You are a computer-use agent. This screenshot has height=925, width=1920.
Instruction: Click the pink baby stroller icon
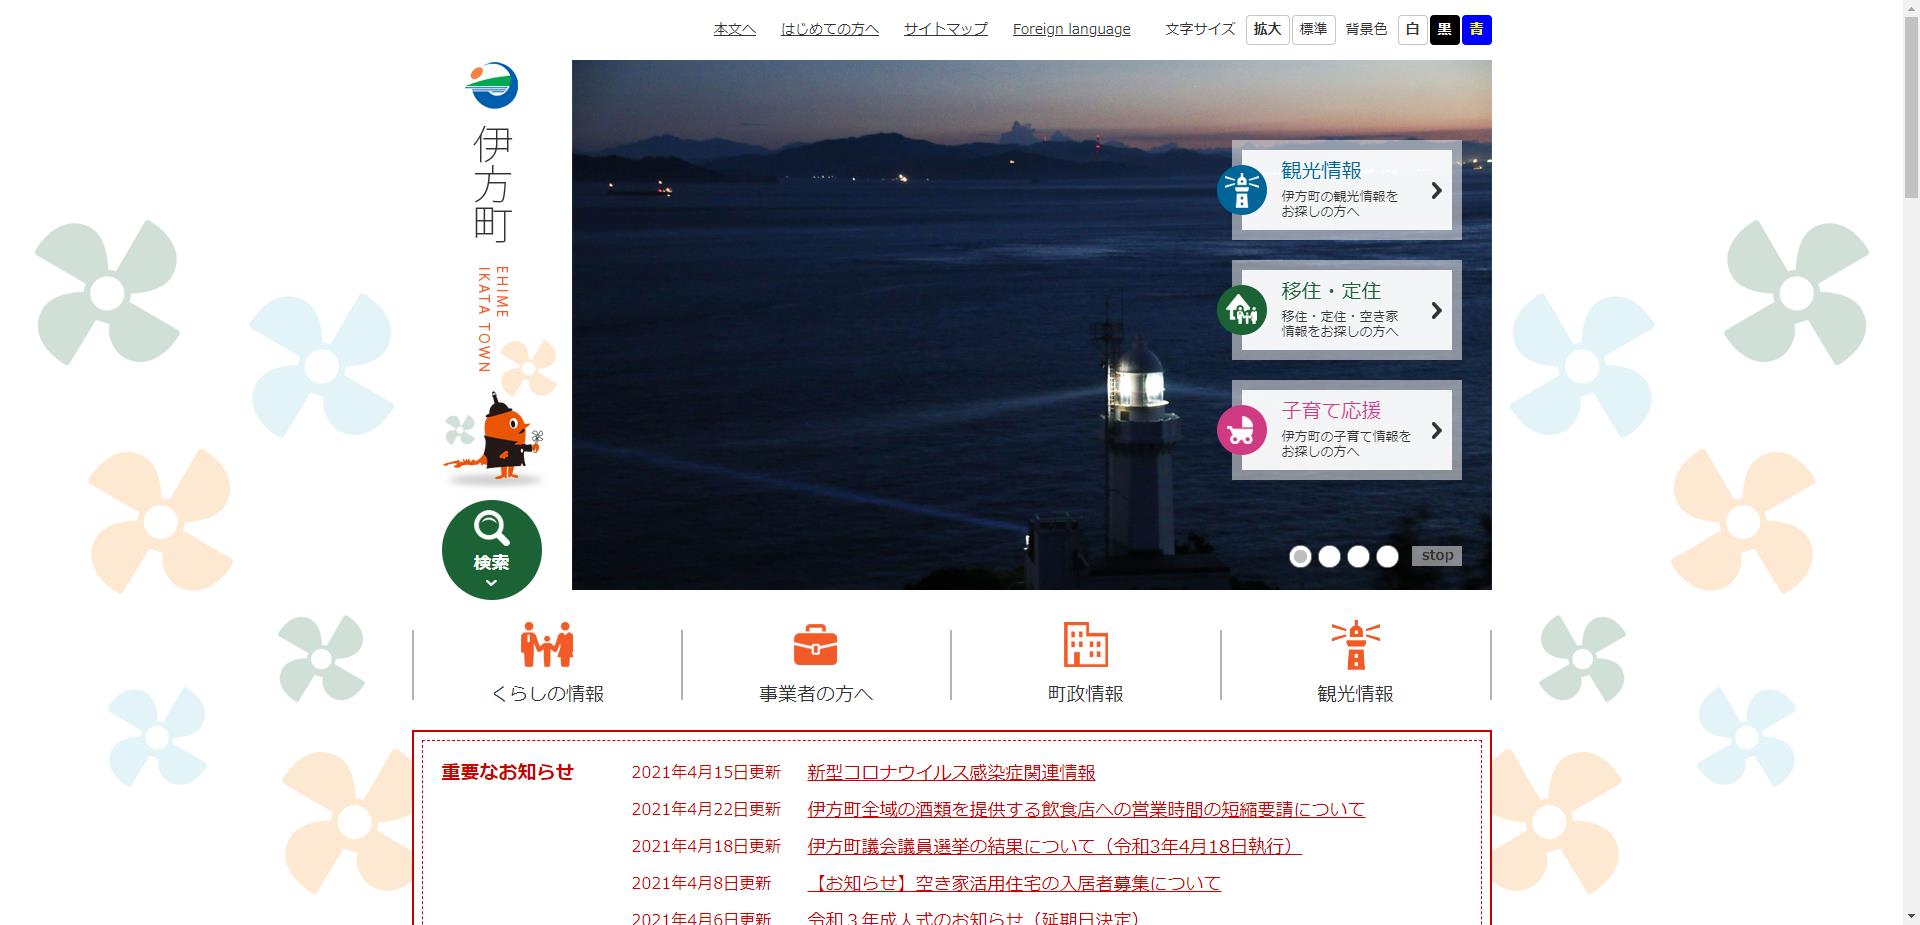tap(1242, 430)
